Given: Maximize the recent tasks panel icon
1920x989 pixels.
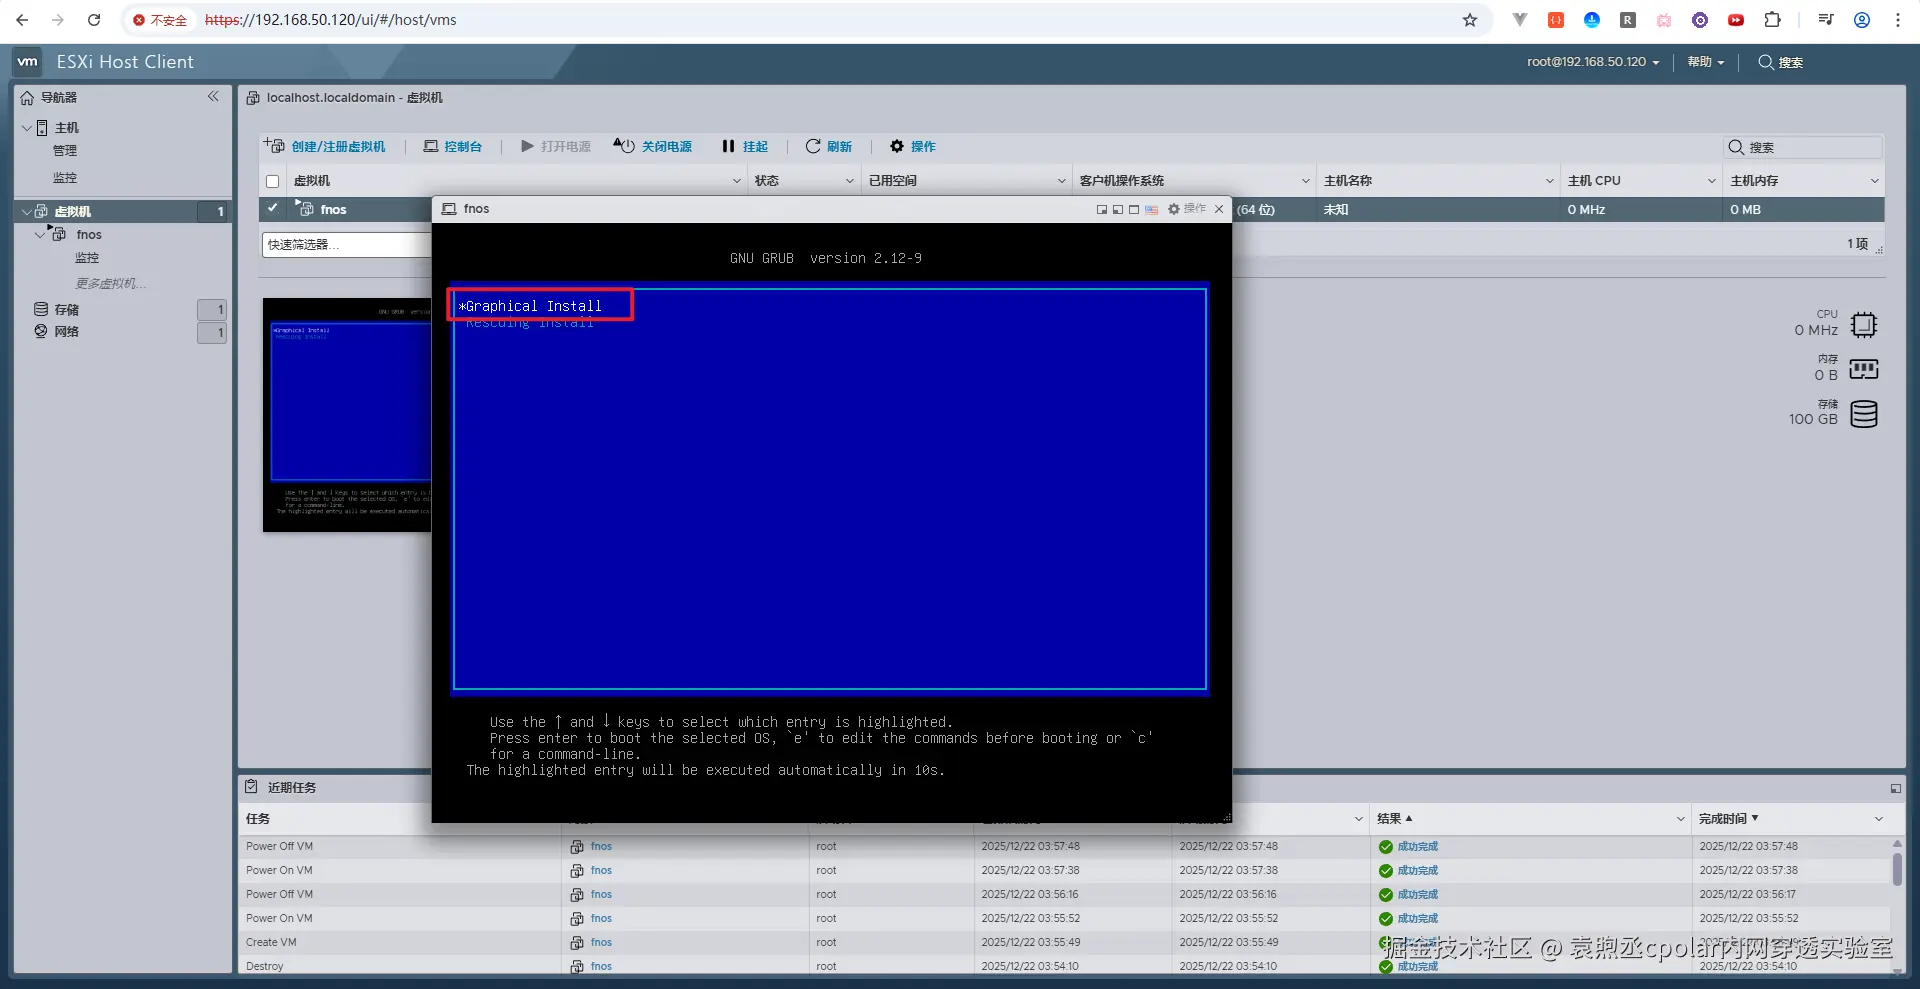Looking at the screenshot, I should pos(1895,788).
